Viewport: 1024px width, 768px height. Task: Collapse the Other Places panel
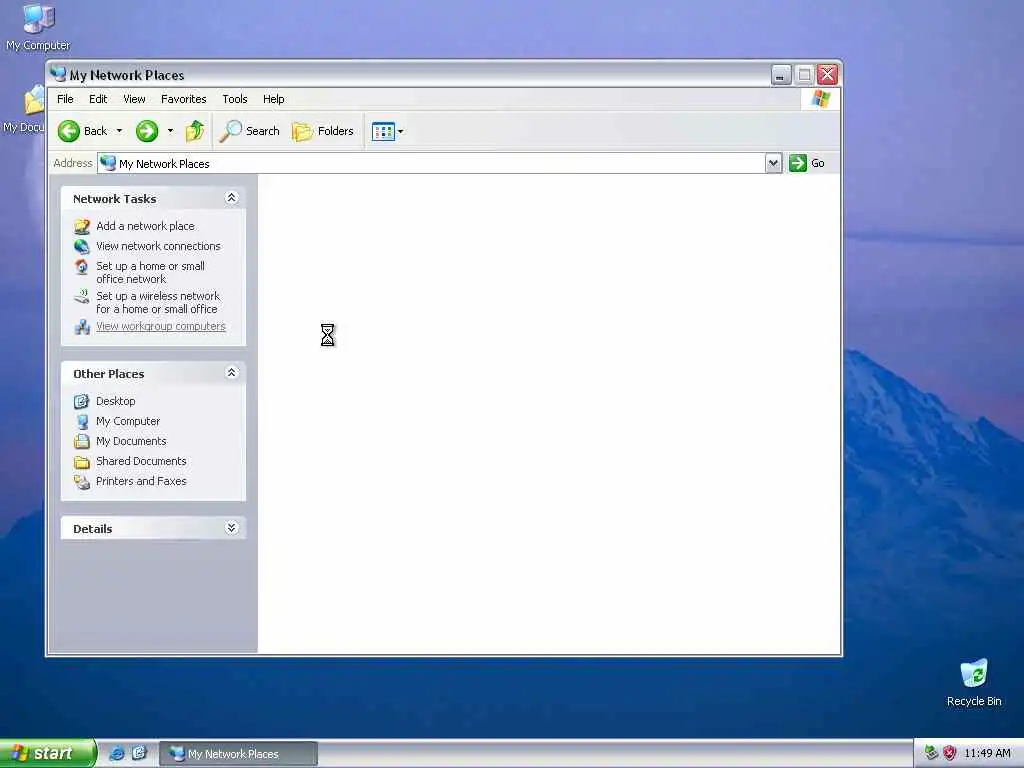click(231, 373)
